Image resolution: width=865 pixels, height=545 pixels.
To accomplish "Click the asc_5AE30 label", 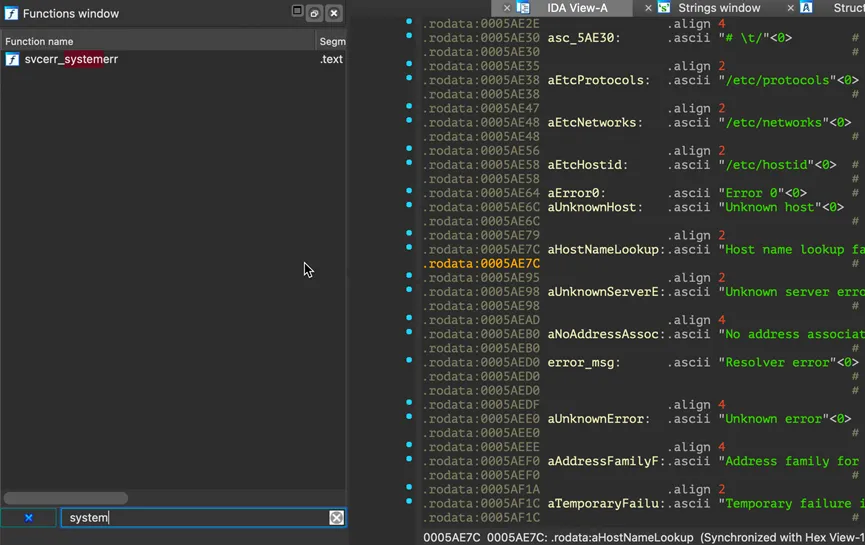I will point(584,38).
